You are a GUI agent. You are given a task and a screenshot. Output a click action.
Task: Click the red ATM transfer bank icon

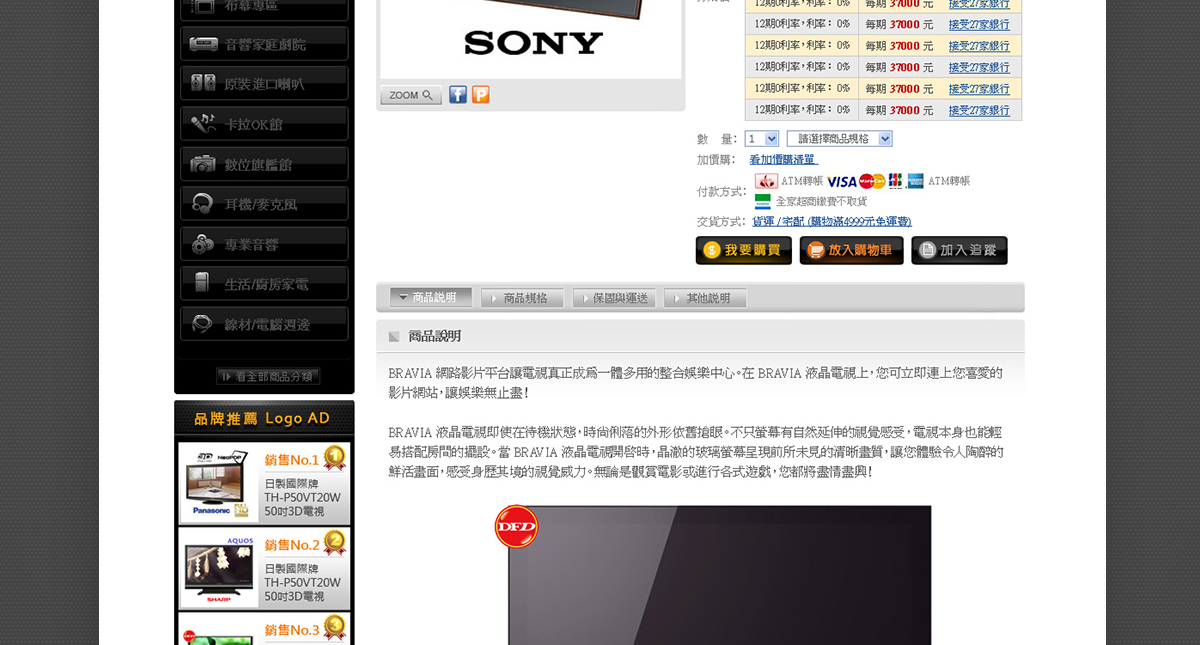766,181
